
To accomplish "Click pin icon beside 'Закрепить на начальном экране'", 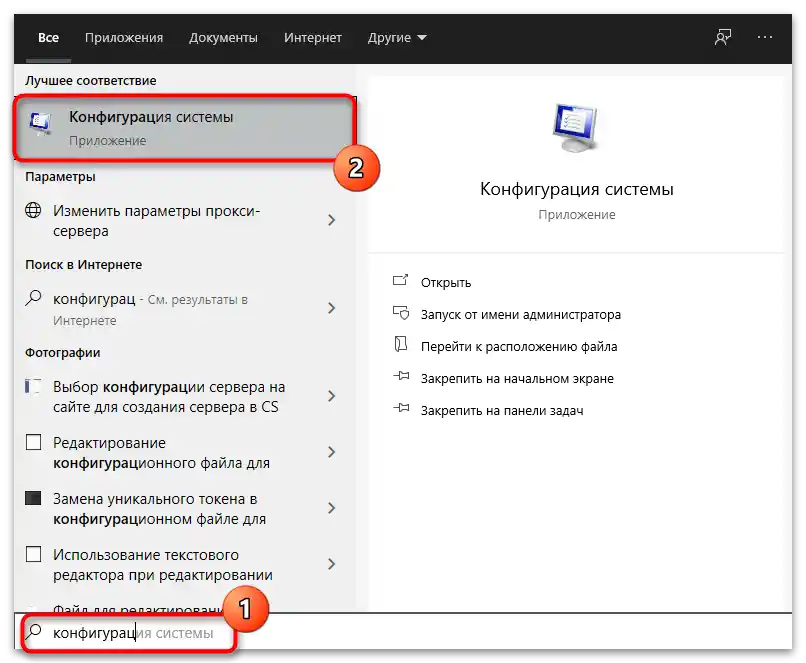I will pyautogui.click(x=401, y=377).
